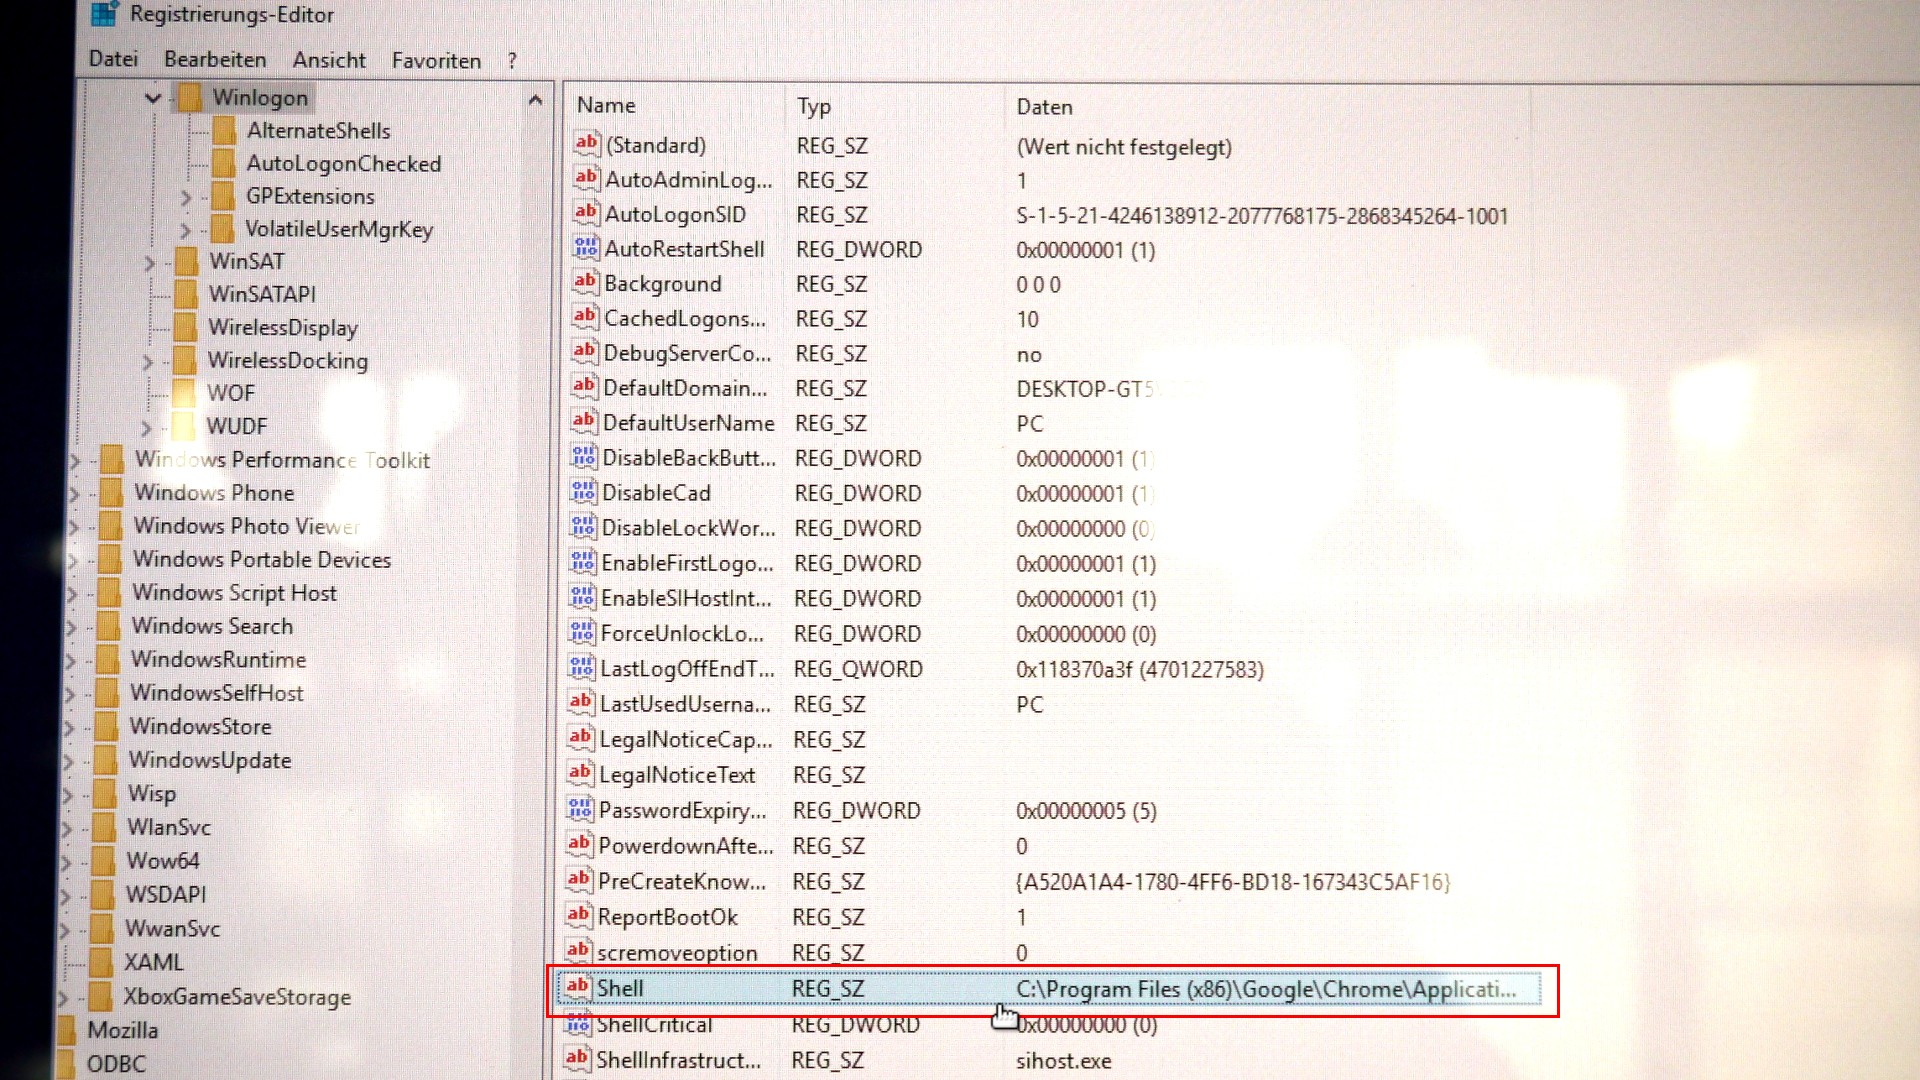Expand the WirelessDocking key
The image size is (1920, 1080).
(x=147, y=362)
